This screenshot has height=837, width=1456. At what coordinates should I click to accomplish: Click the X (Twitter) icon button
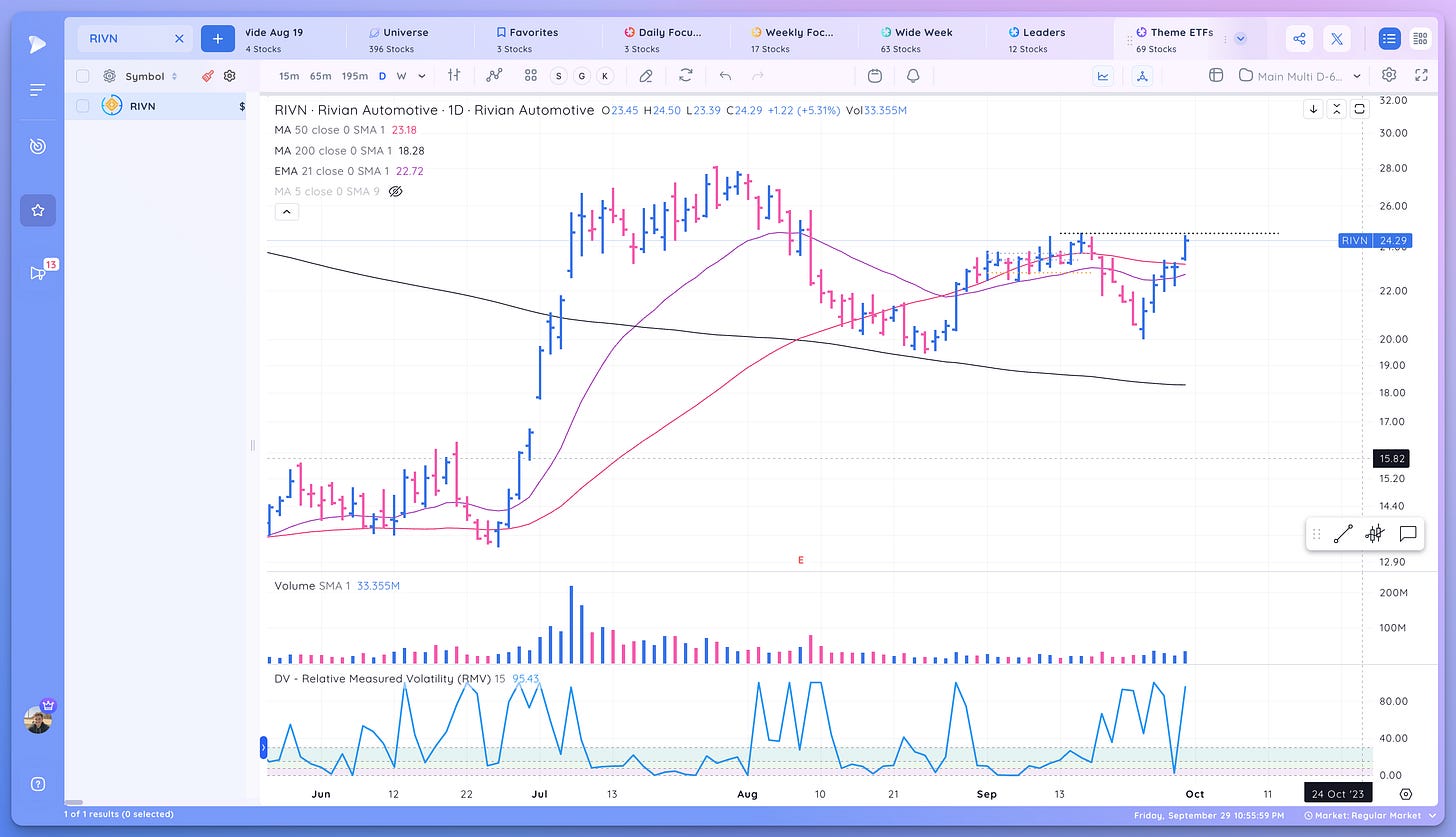pos(1337,39)
